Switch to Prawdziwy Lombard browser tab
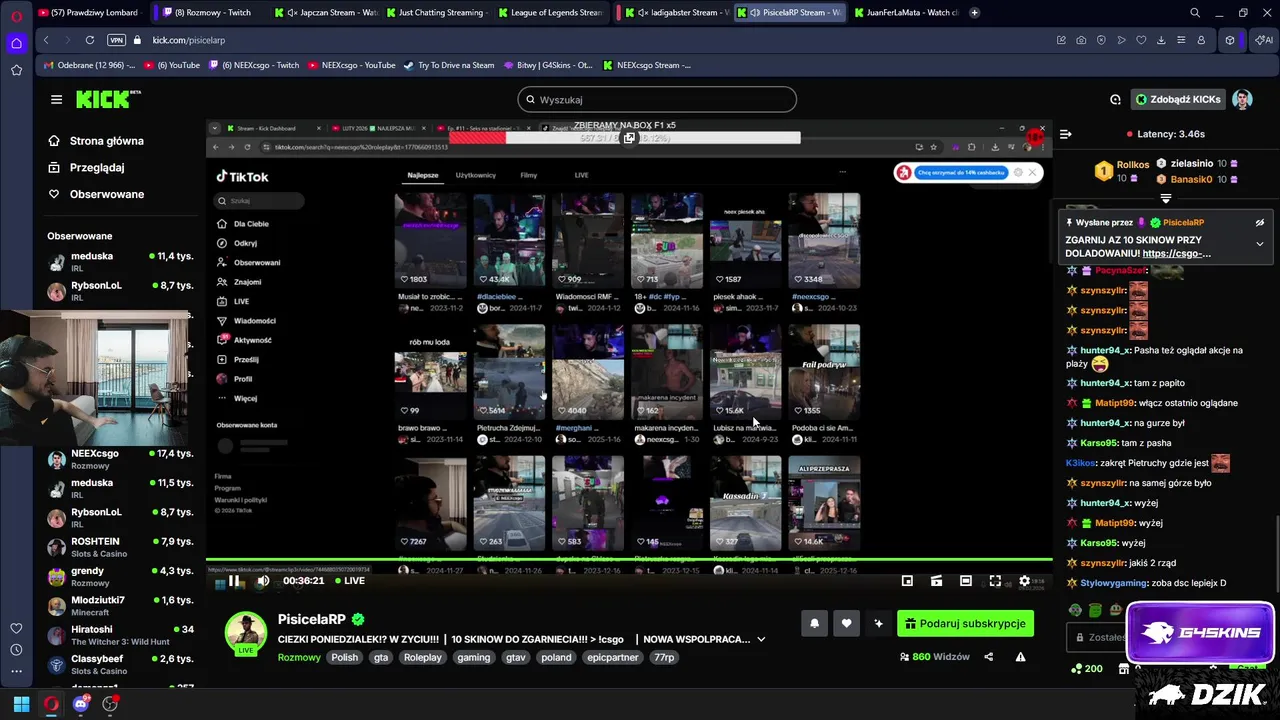This screenshot has height=720, width=1280. [x=88, y=12]
